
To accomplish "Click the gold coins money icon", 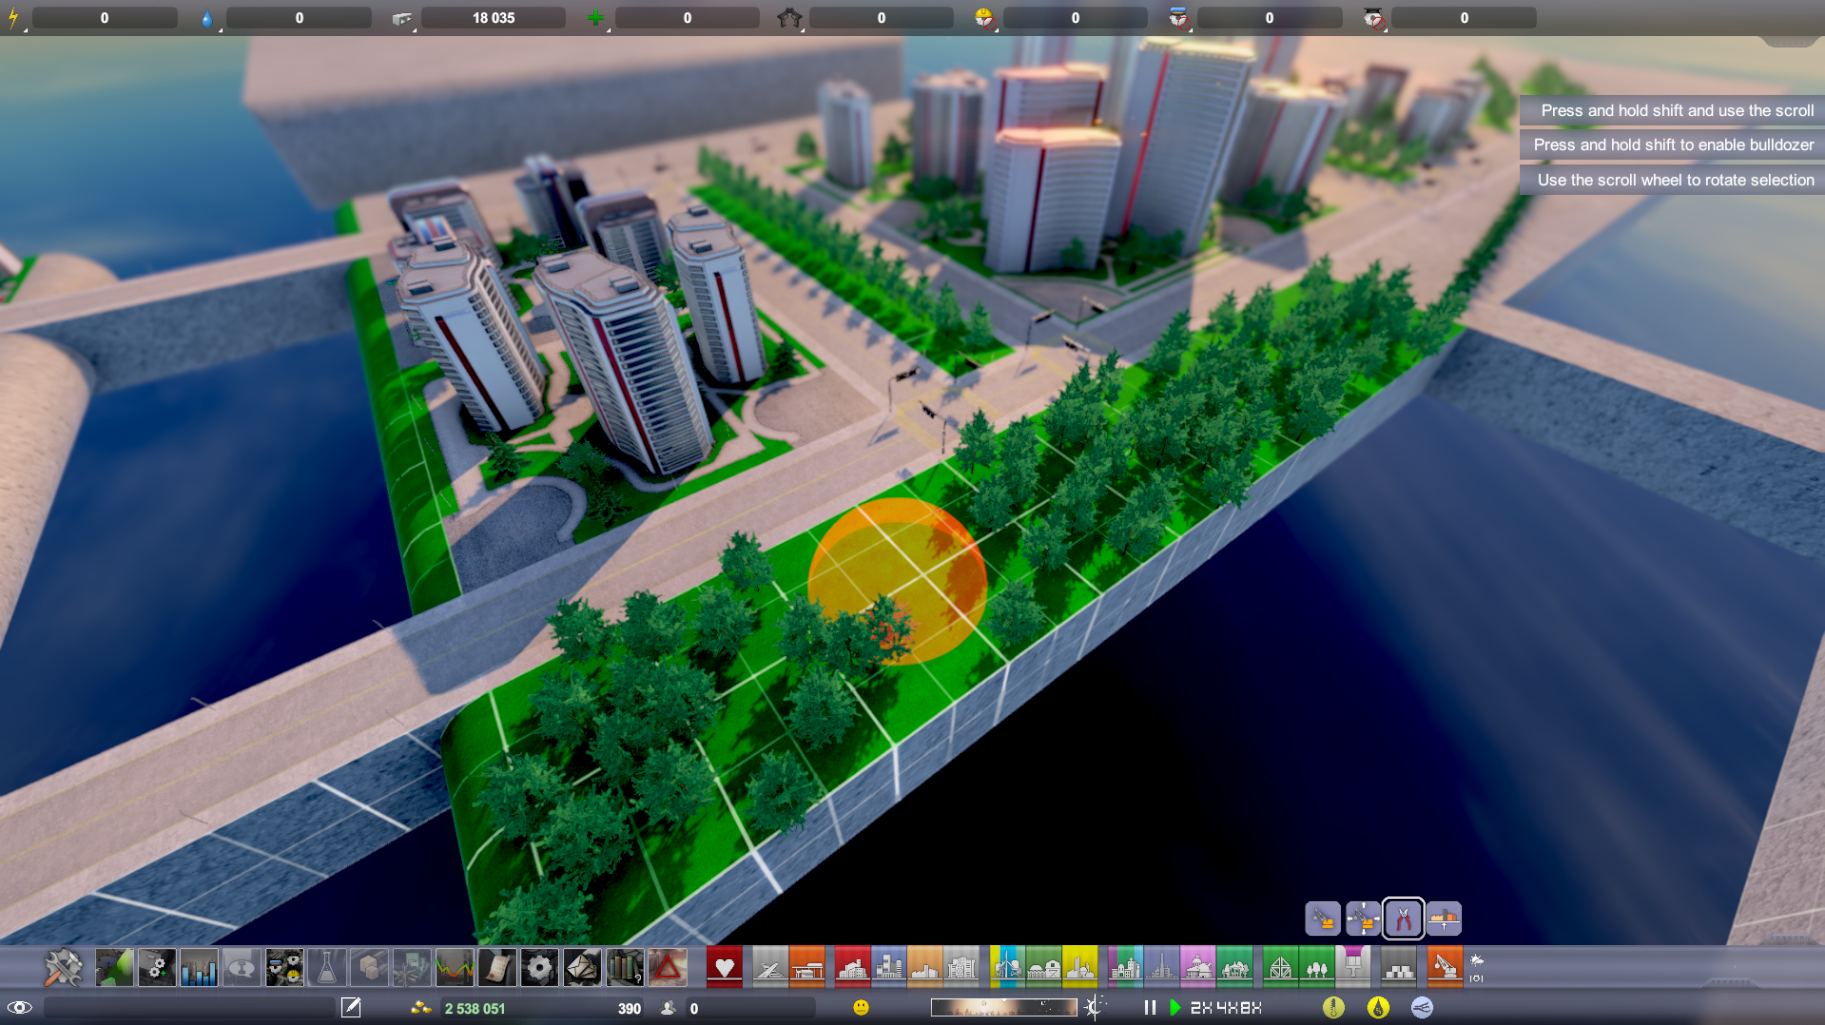I will pyautogui.click(x=421, y=1007).
